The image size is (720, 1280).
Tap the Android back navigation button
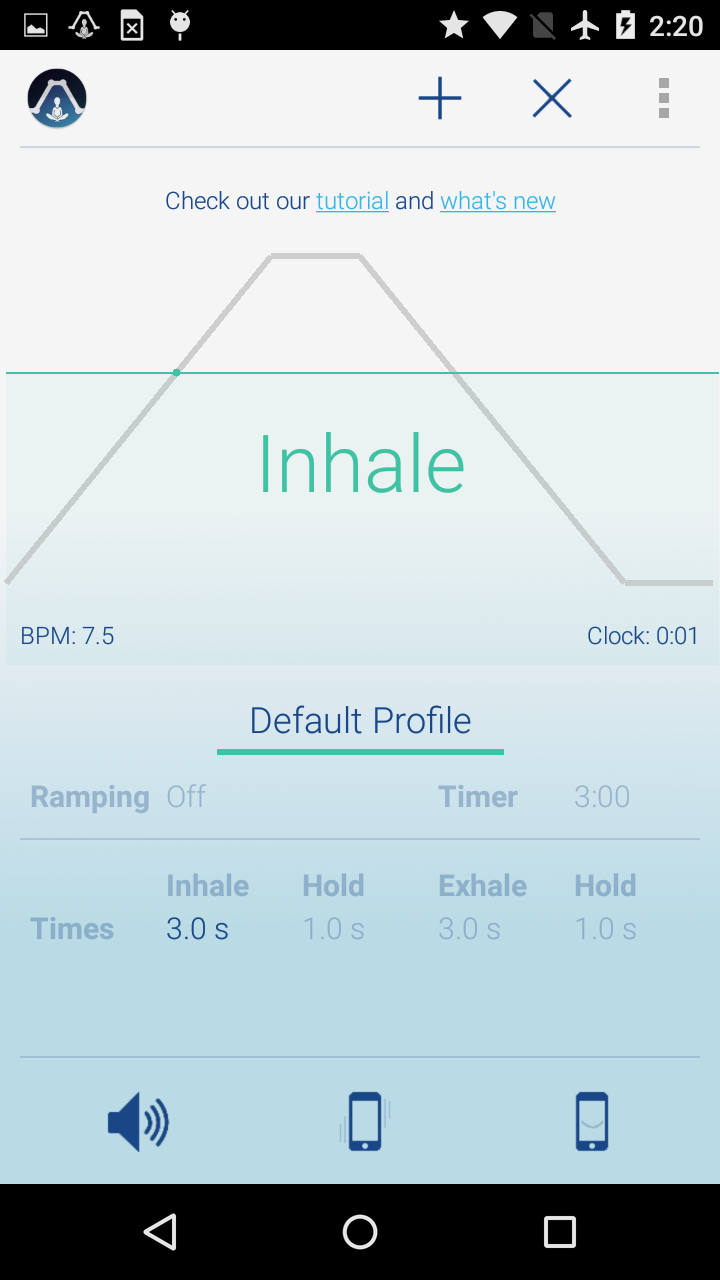[160, 1232]
